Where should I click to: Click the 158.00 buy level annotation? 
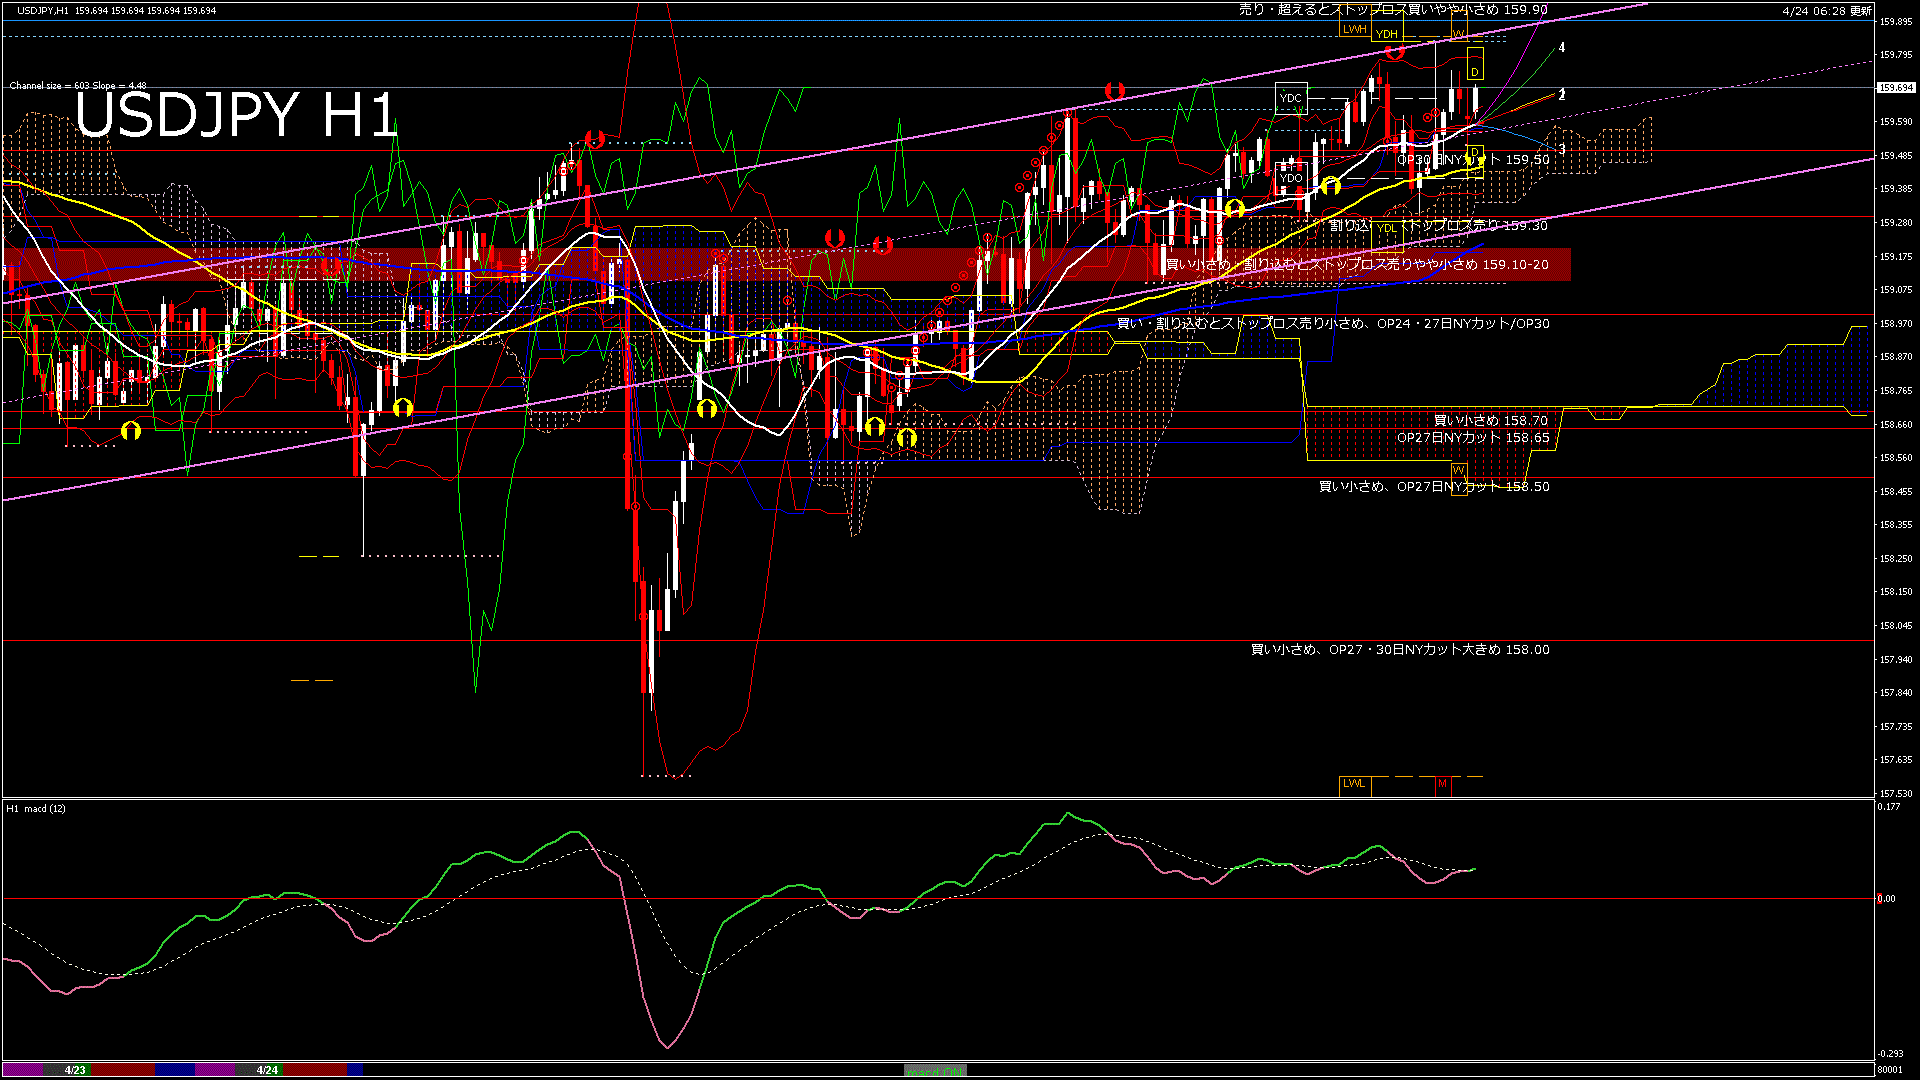point(1400,650)
